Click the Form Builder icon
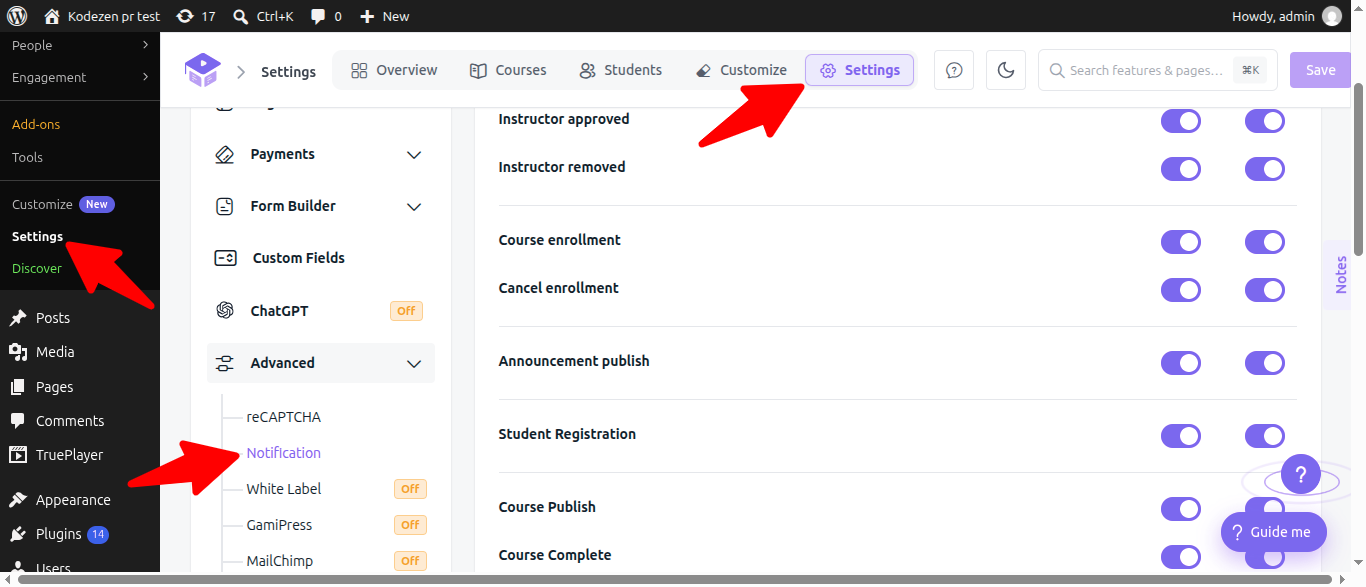Screen dimensions: 1366x587 click(225, 206)
